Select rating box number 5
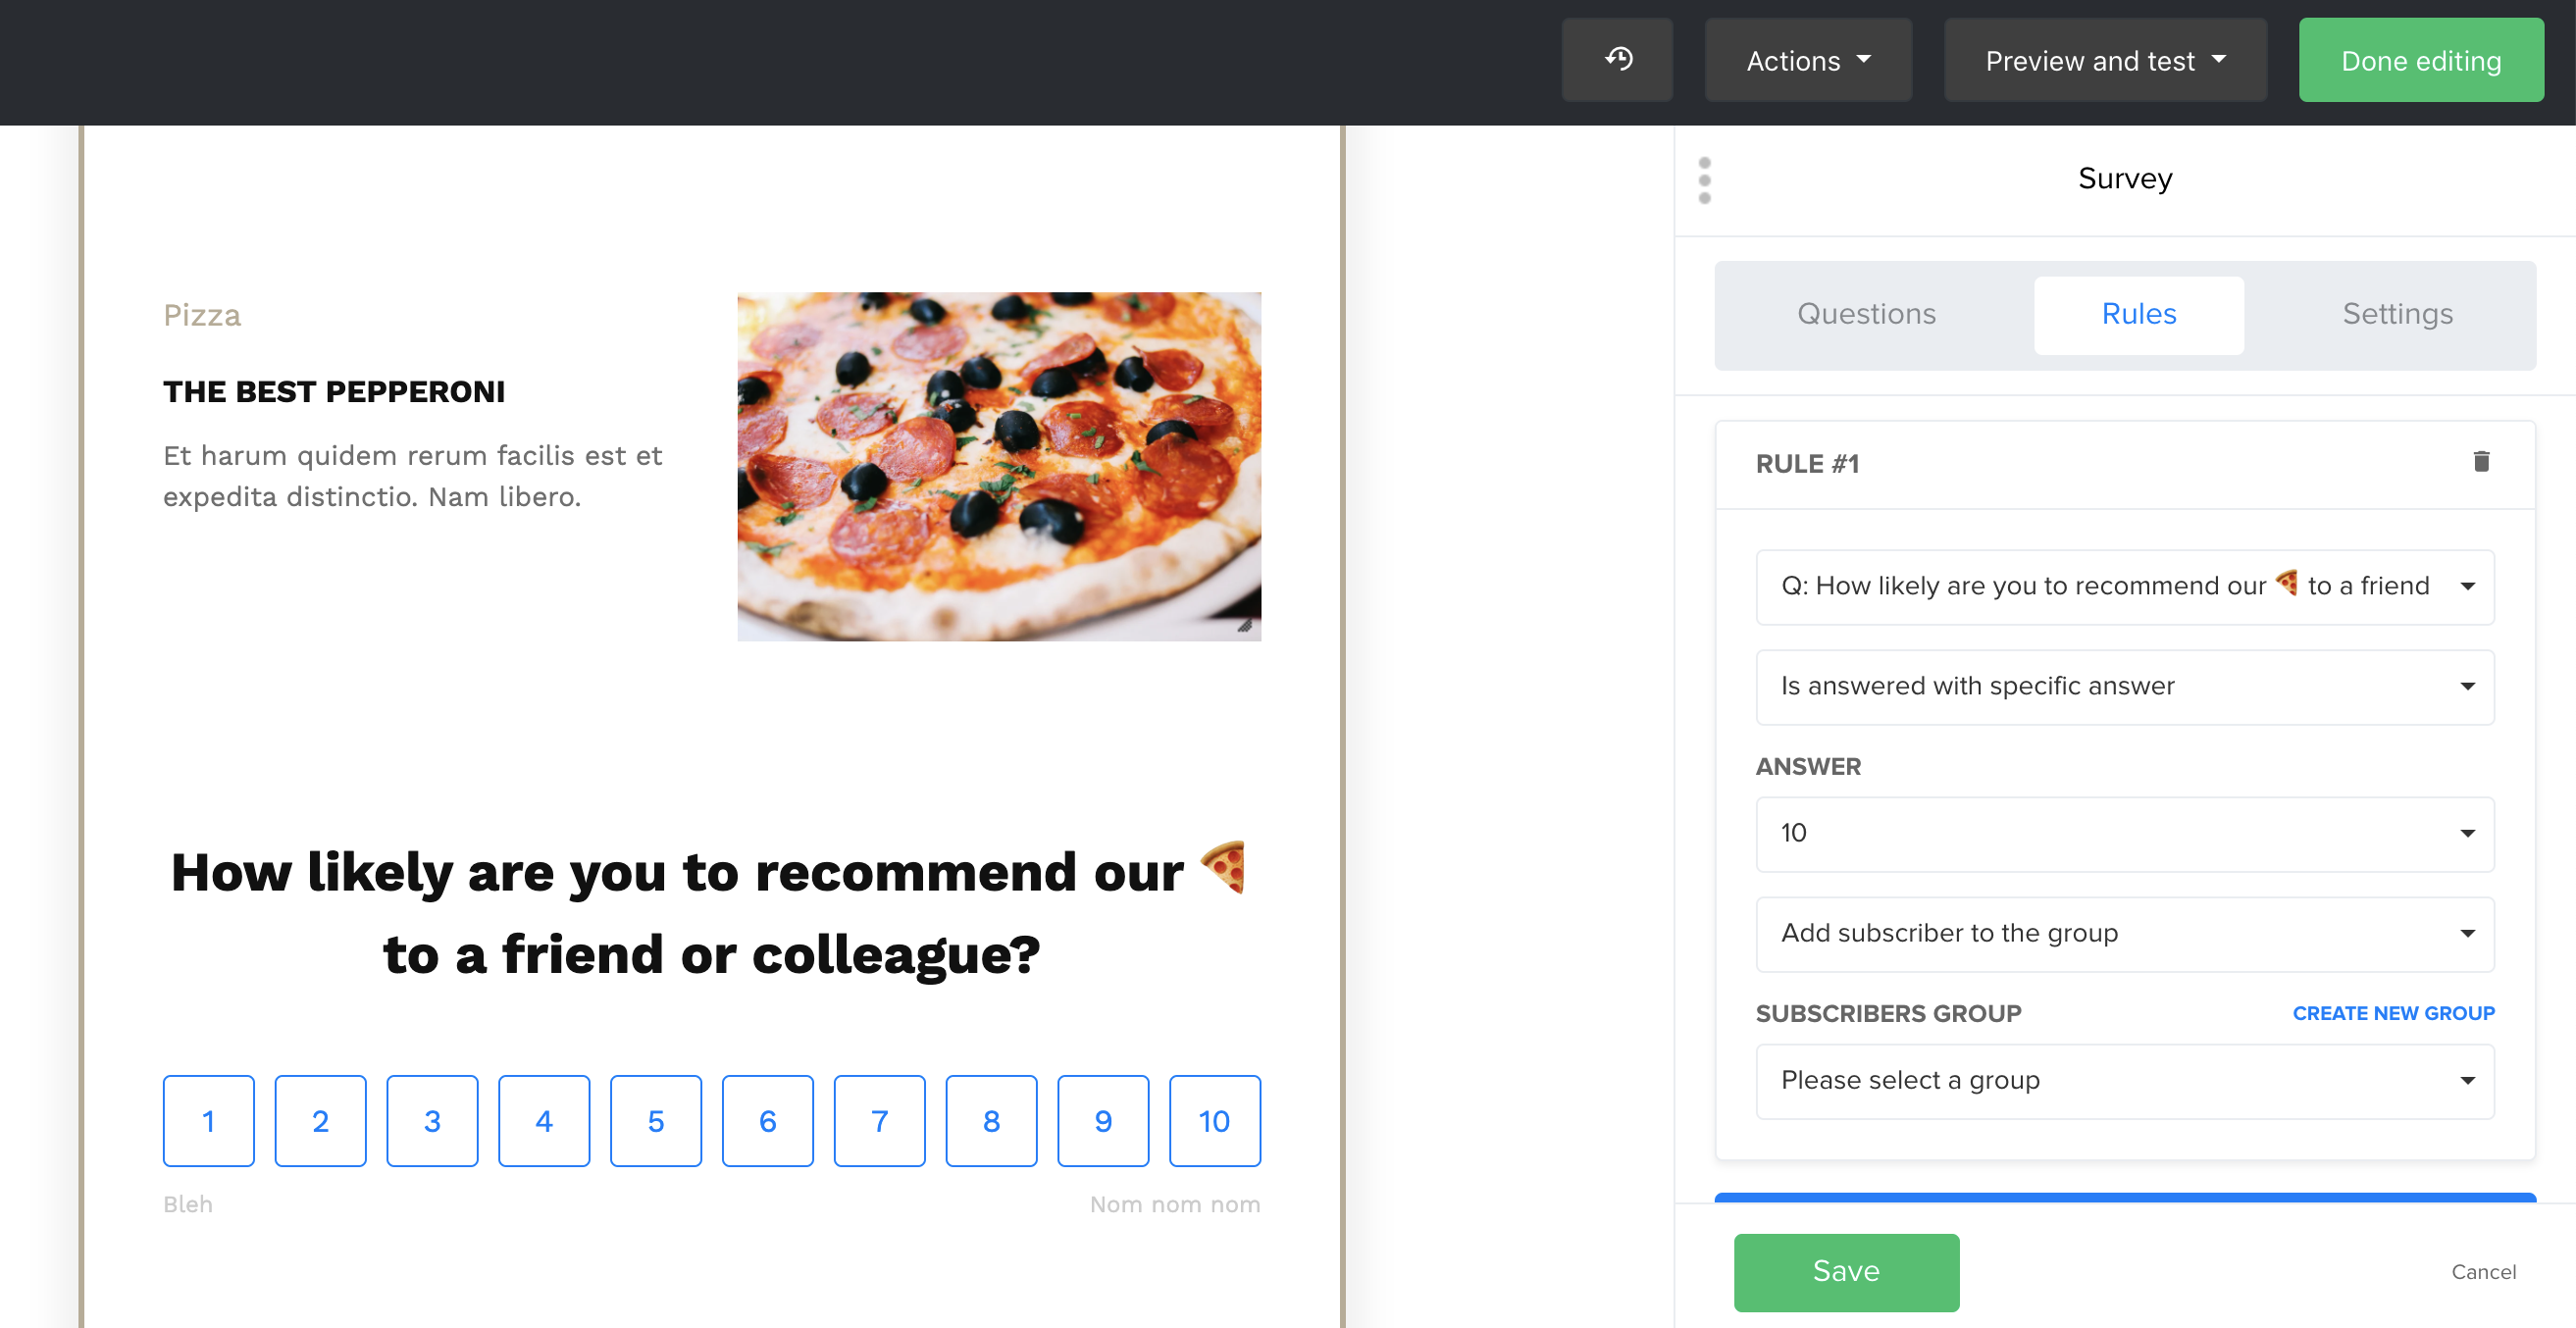Screen dimensions: 2576x1328 point(656,1120)
